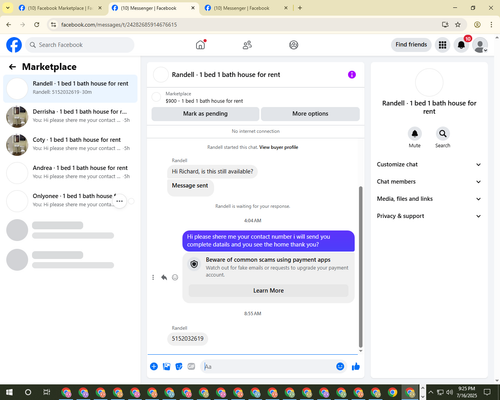View site information icon in address bar
This screenshot has width=500, height=400.
click(x=53, y=25)
